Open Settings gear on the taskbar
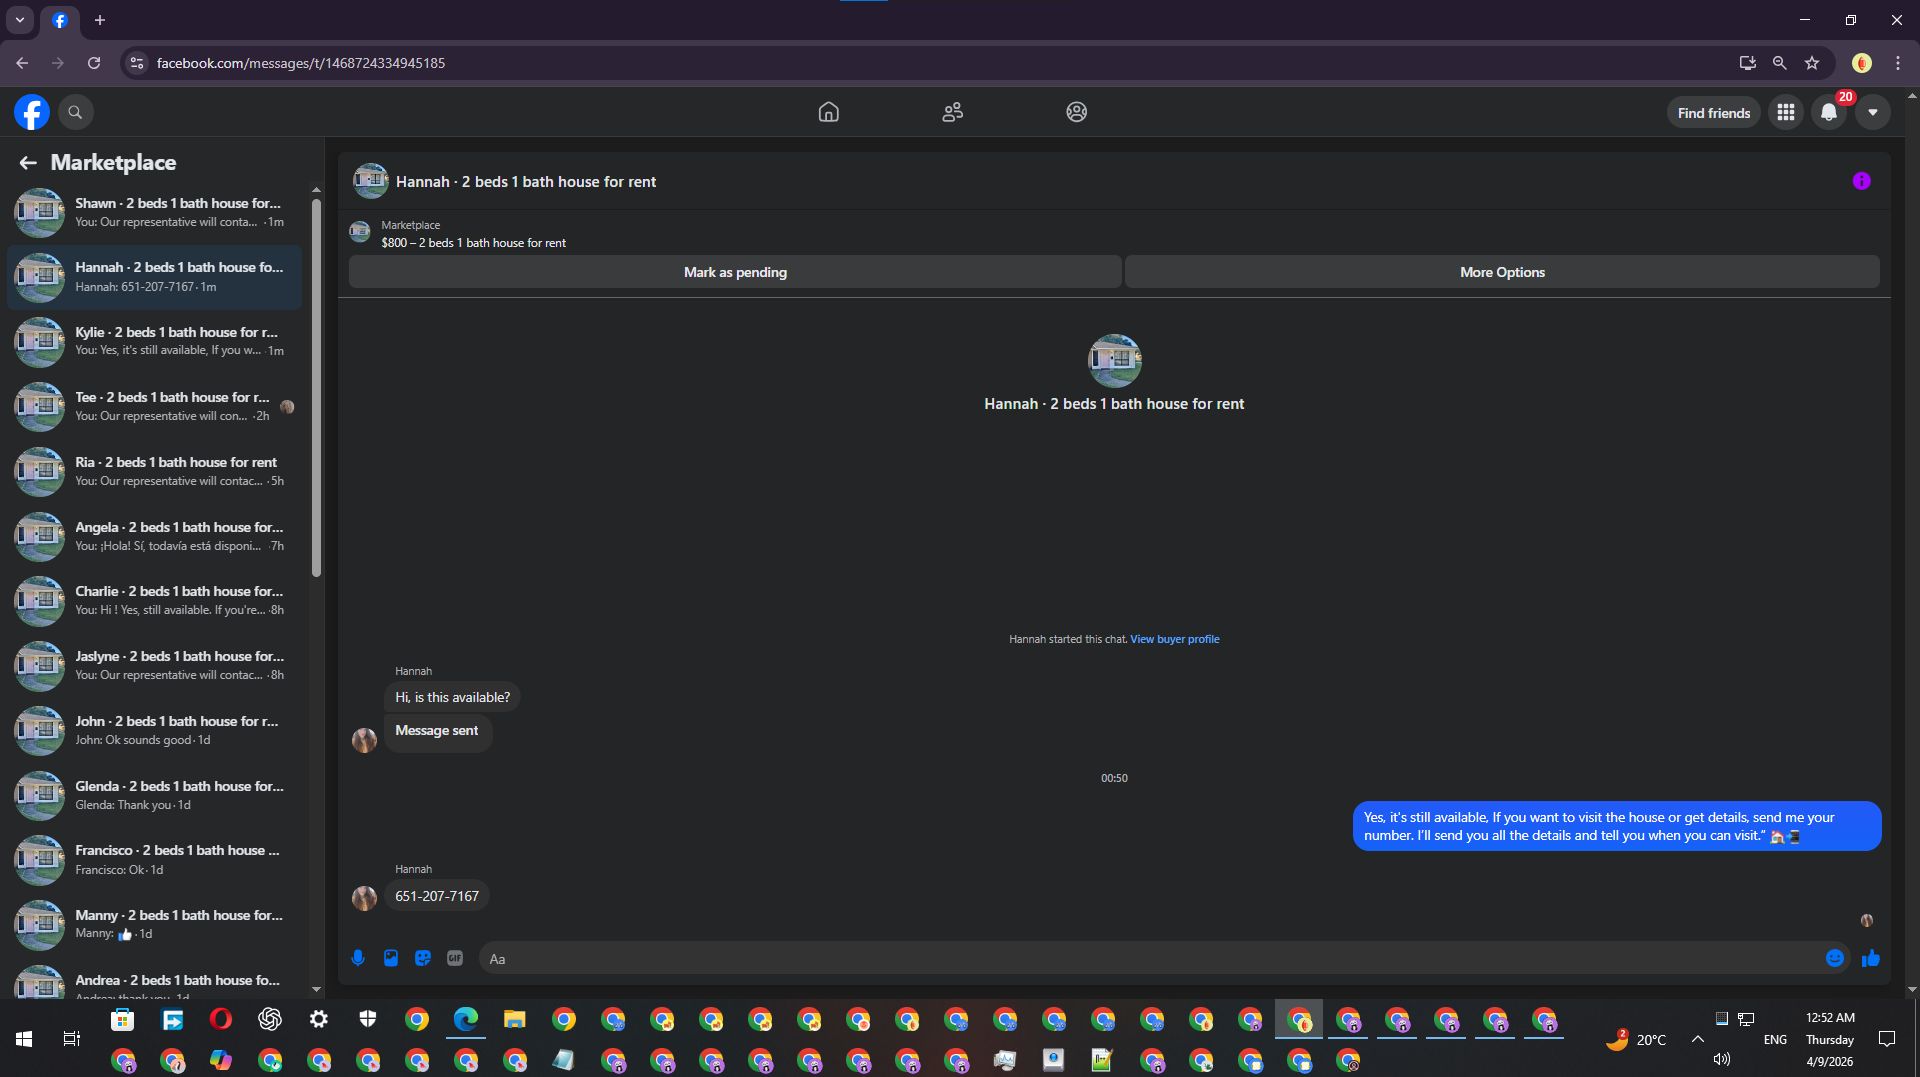Image resolution: width=1920 pixels, height=1077 pixels. [x=319, y=1019]
